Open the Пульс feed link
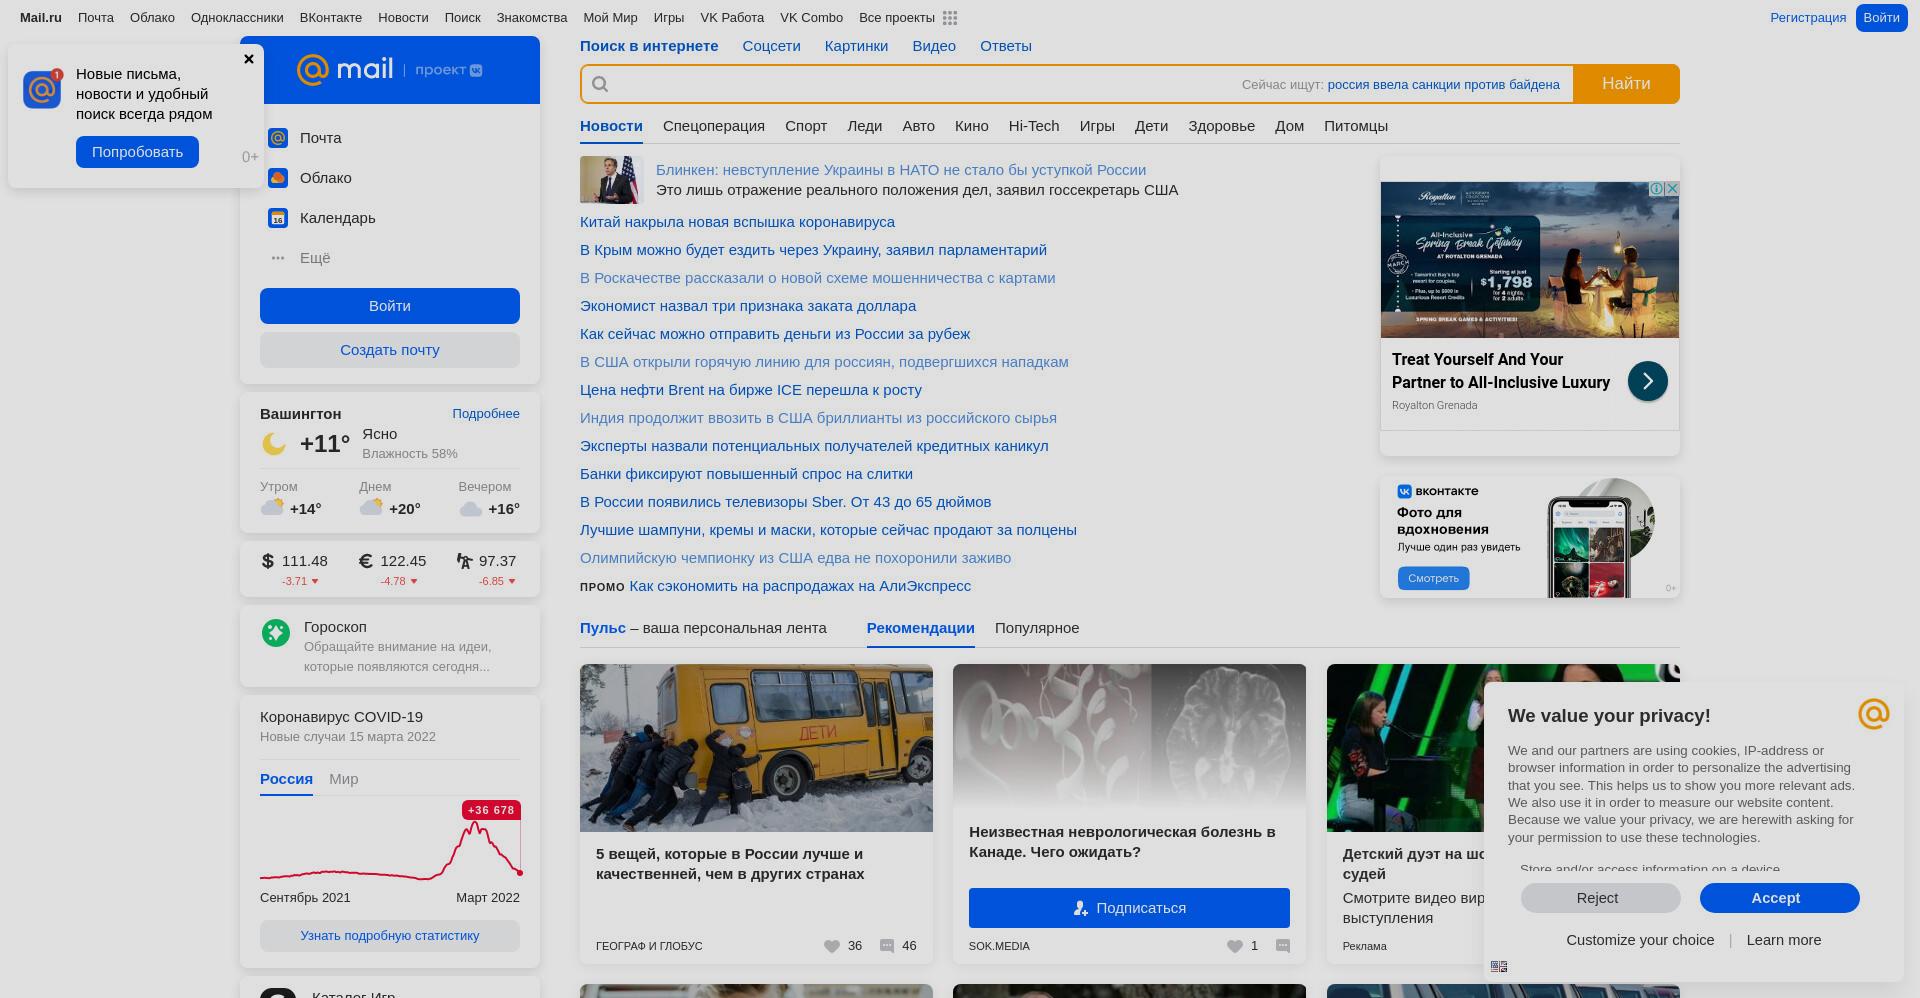 pyautogui.click(x=602, y=628)
